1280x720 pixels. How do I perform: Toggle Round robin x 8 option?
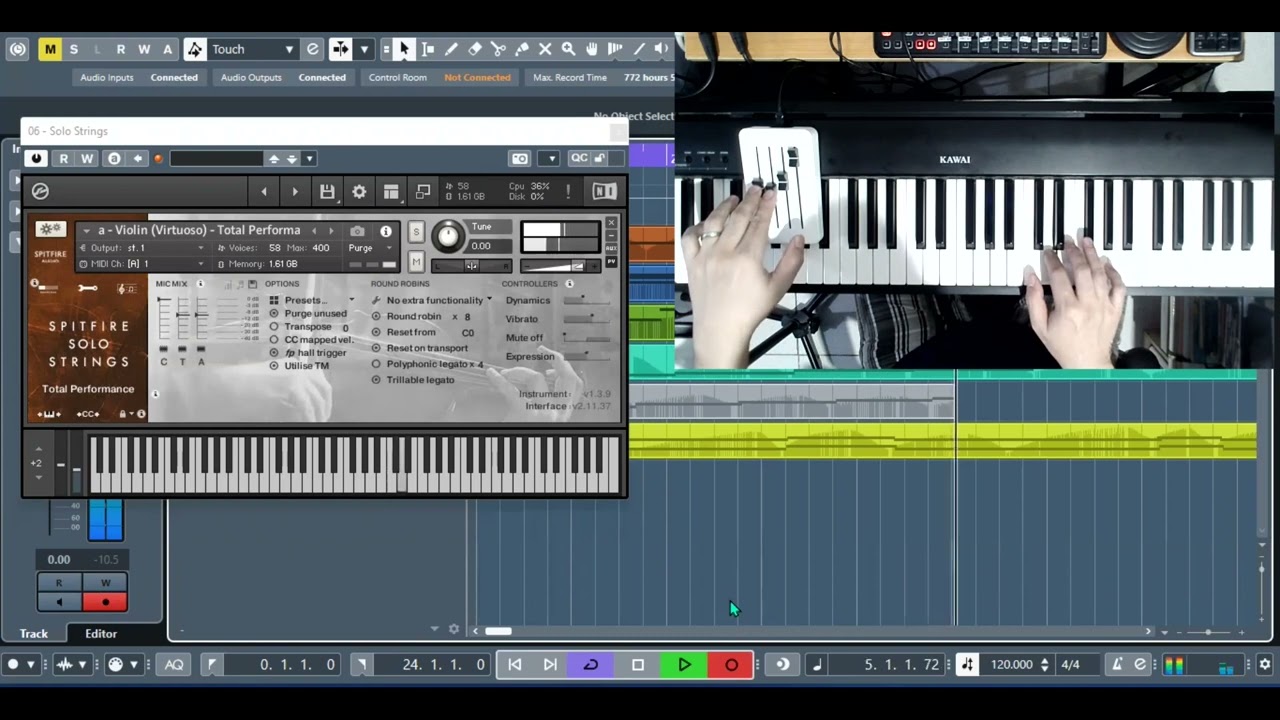(x=376, y=316)
